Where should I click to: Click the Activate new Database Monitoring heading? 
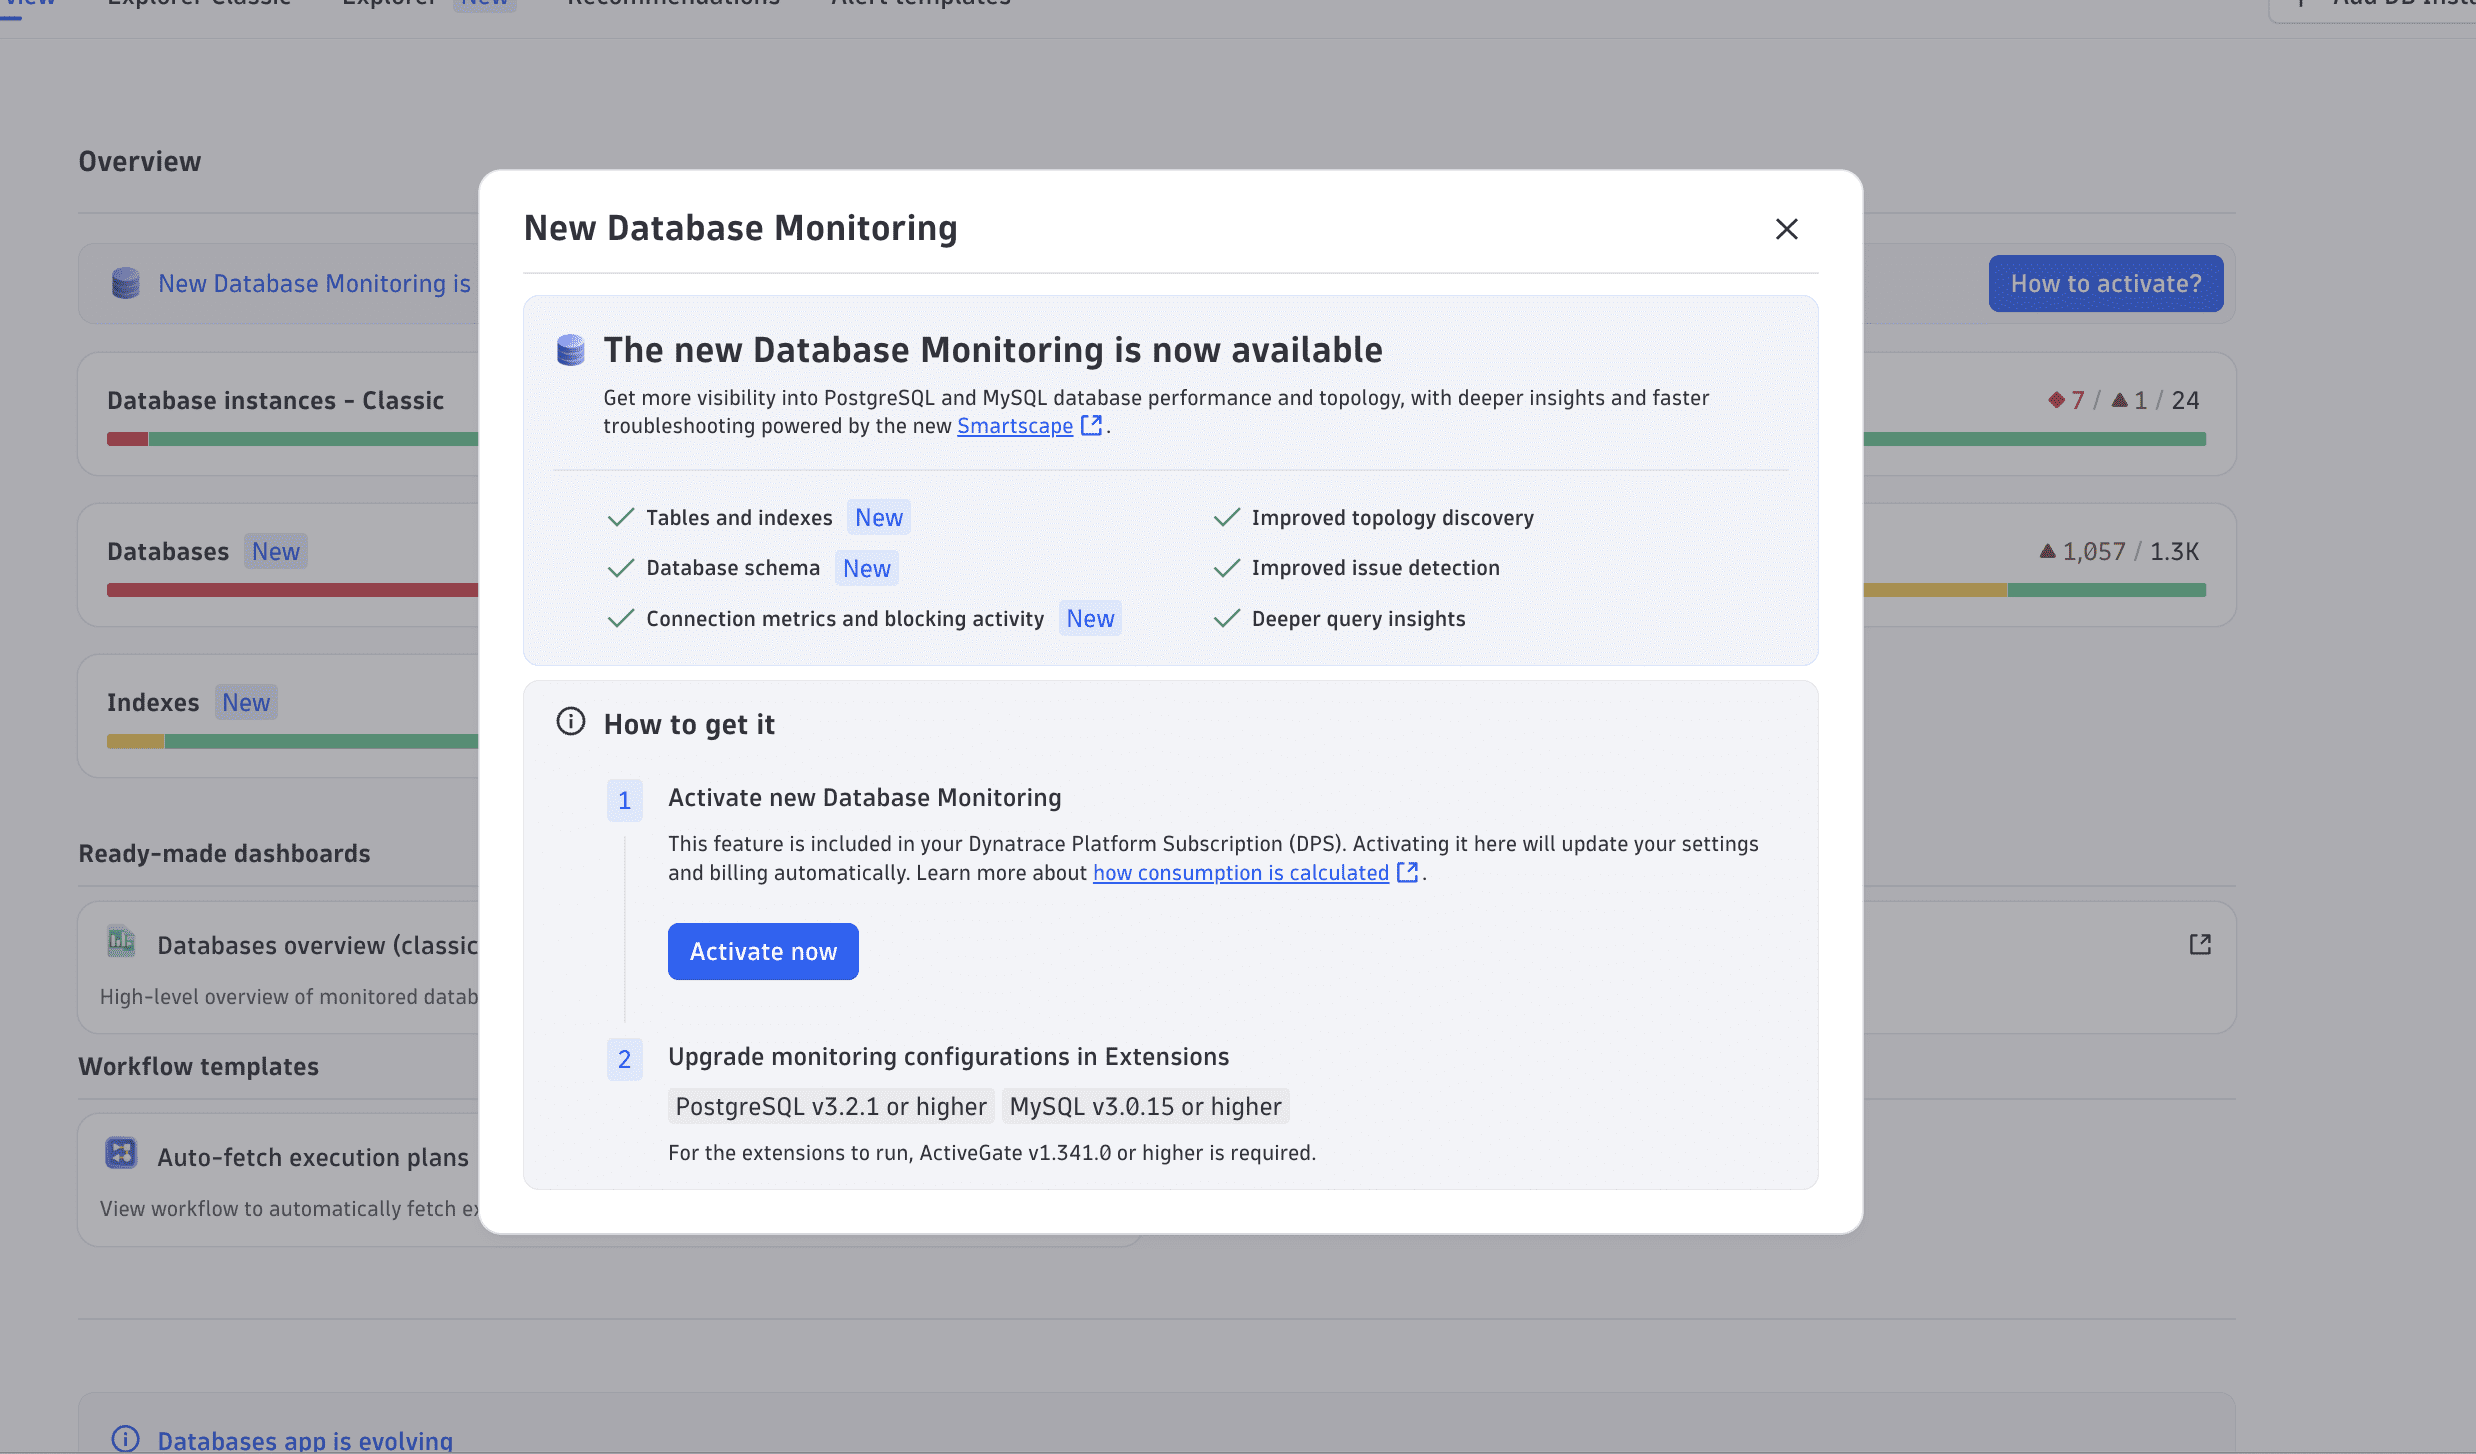coord(865,797)
